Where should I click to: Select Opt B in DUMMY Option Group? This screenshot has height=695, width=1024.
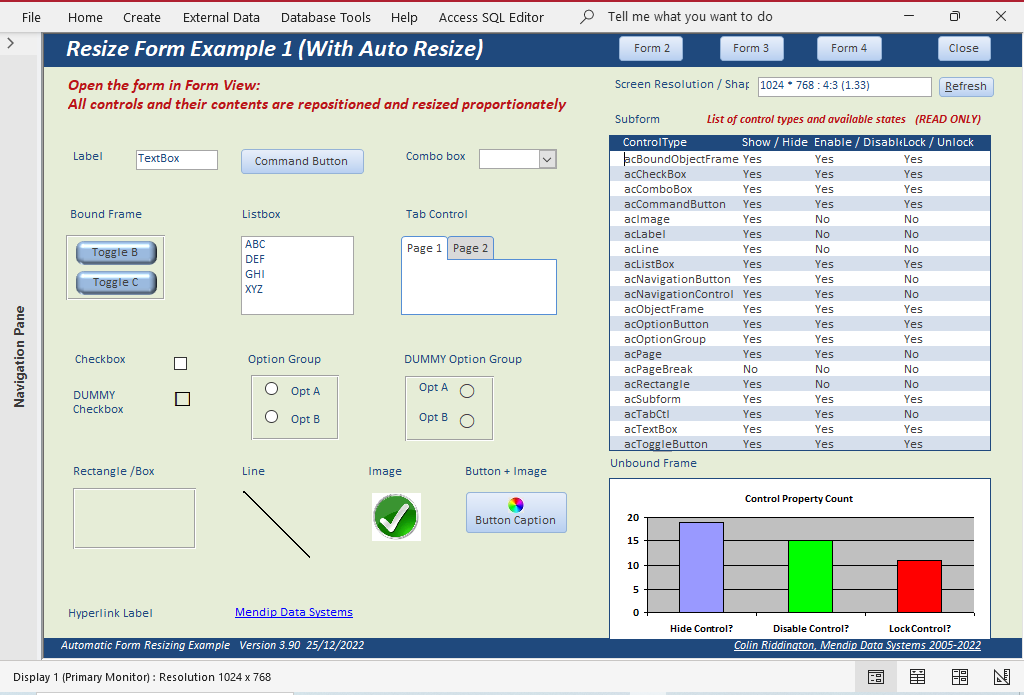[x=467, y=421]
